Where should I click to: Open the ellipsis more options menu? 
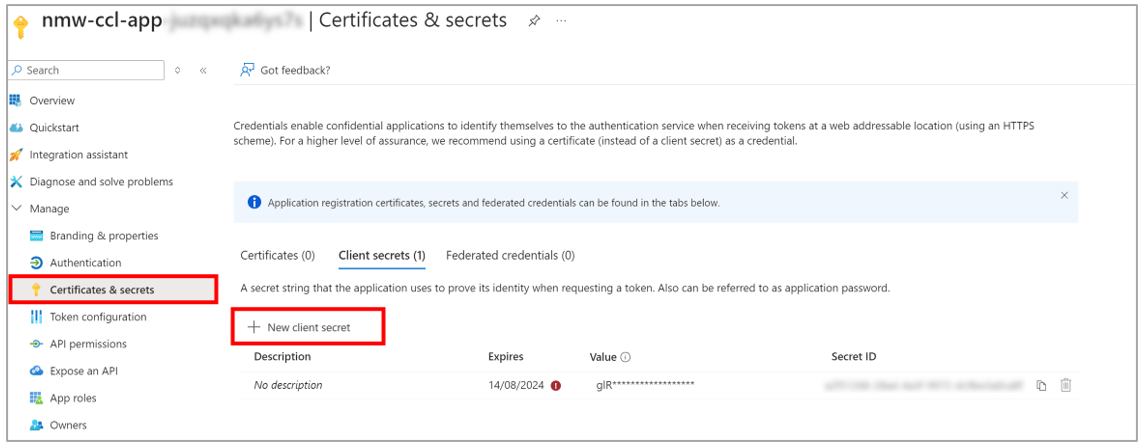[x=561, y=21]
